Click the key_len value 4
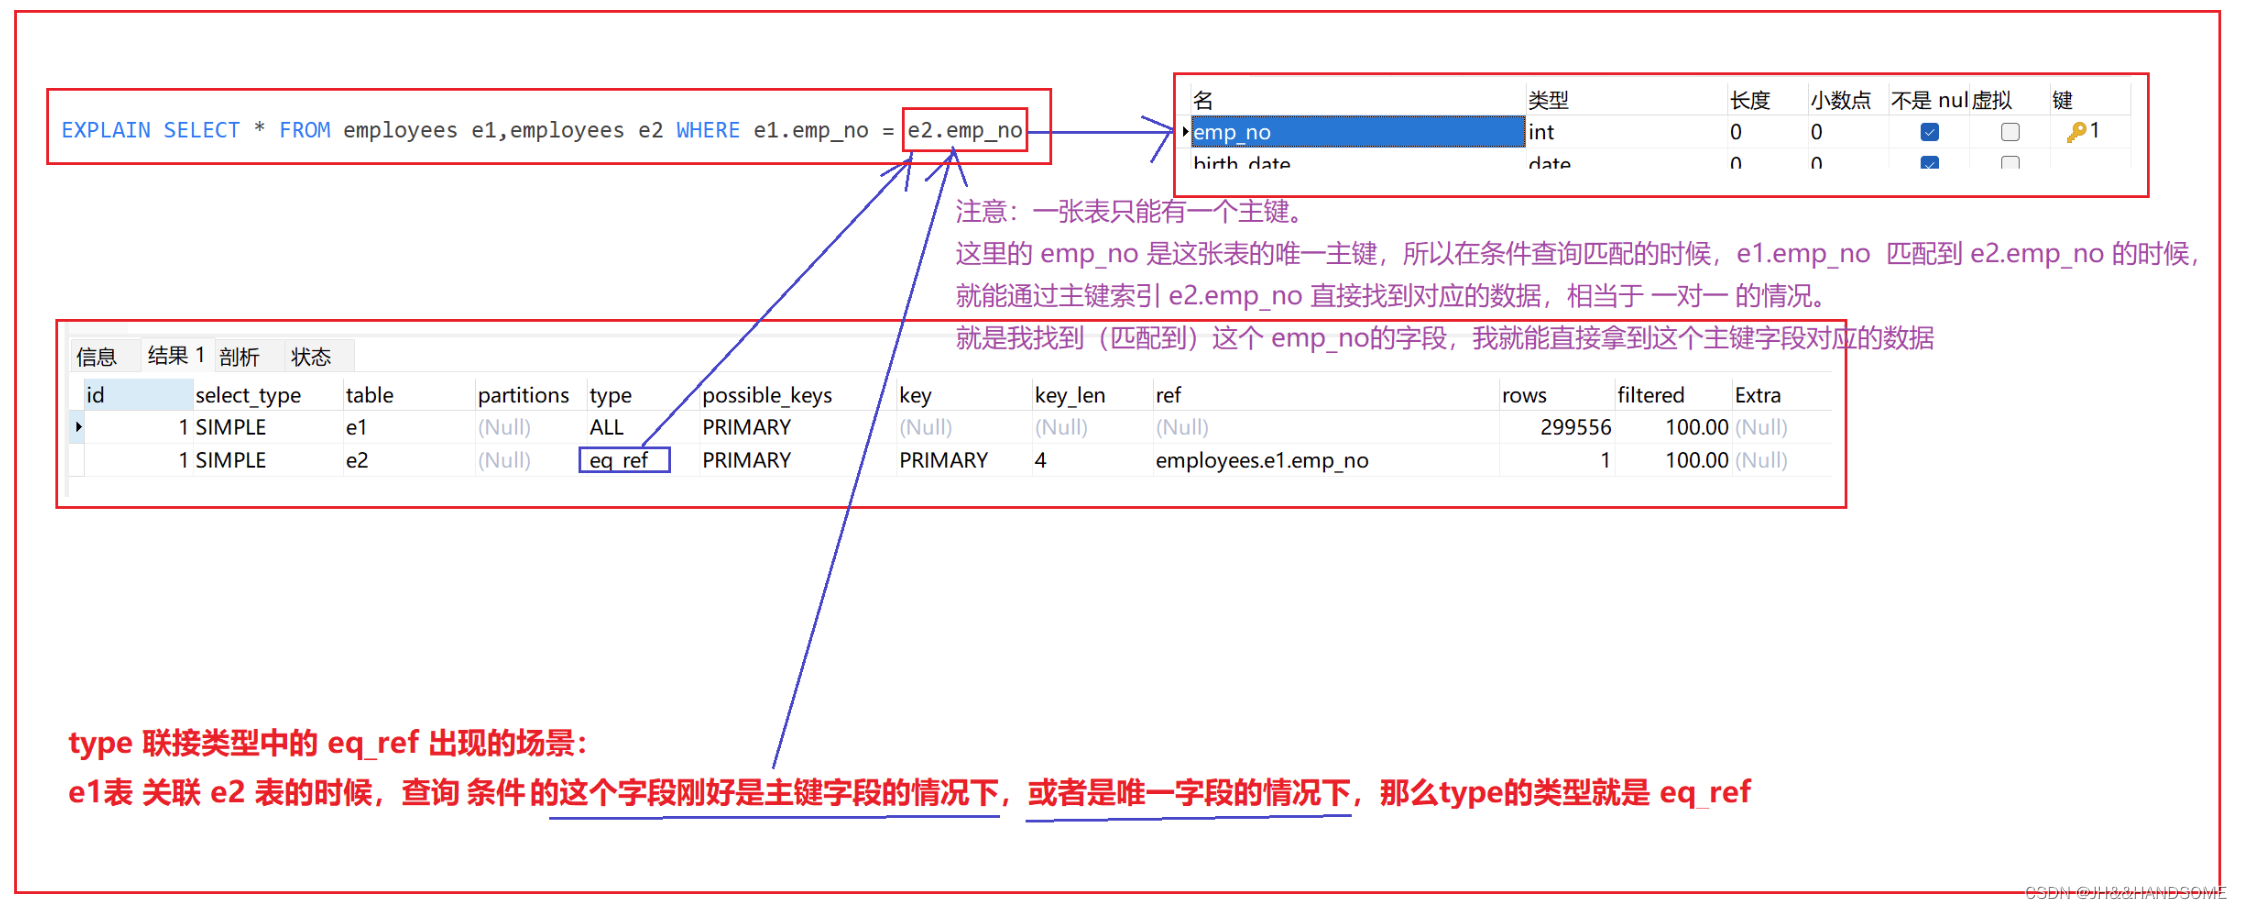Screen dimensions: 2242x909 point(1040,460)
